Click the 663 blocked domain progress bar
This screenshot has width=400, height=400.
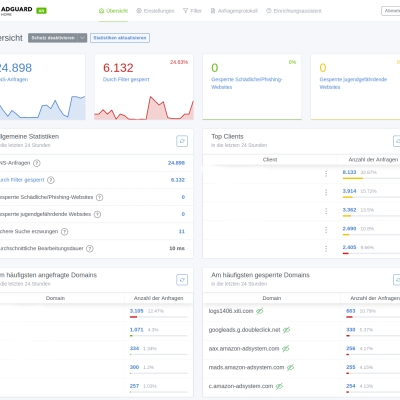point(373,317)
